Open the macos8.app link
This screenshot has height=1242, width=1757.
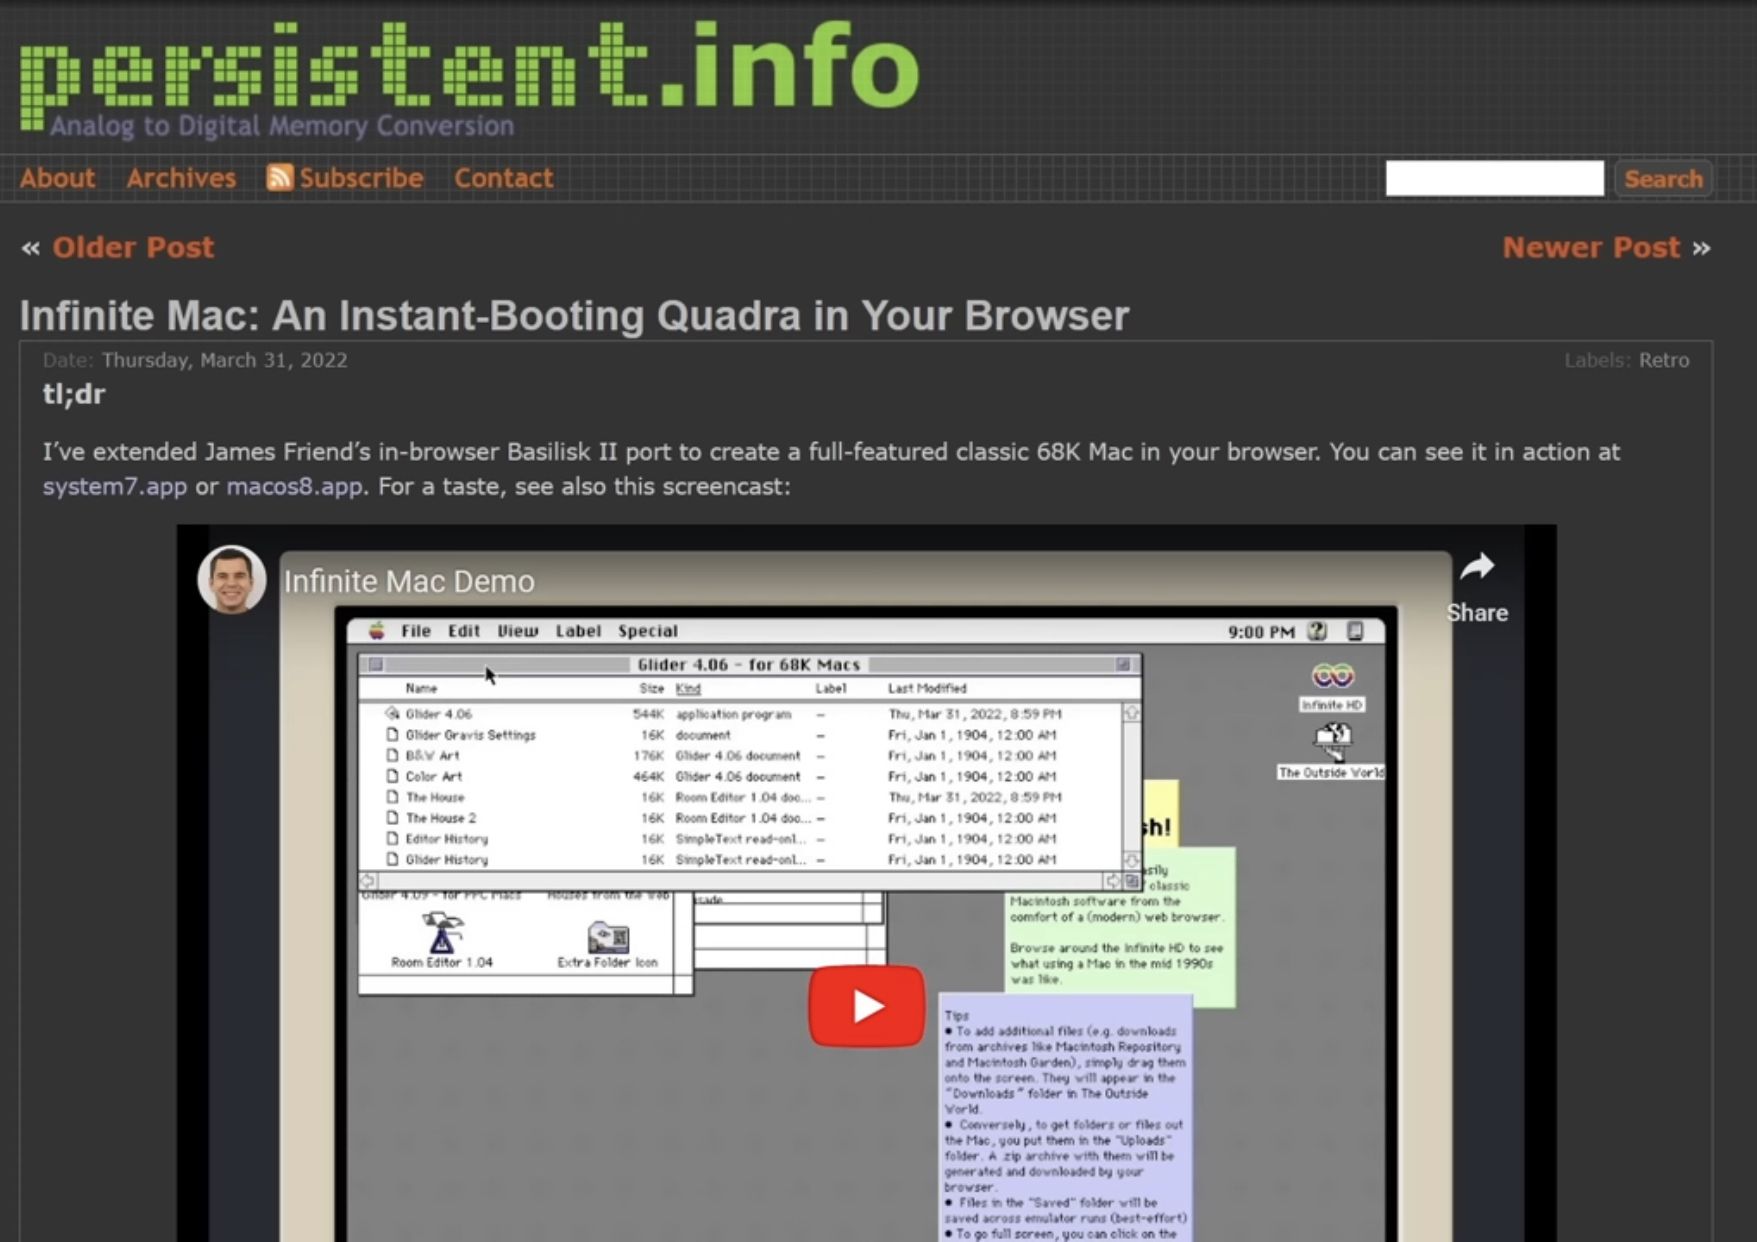pyautogui.click(x=295, y=487)
